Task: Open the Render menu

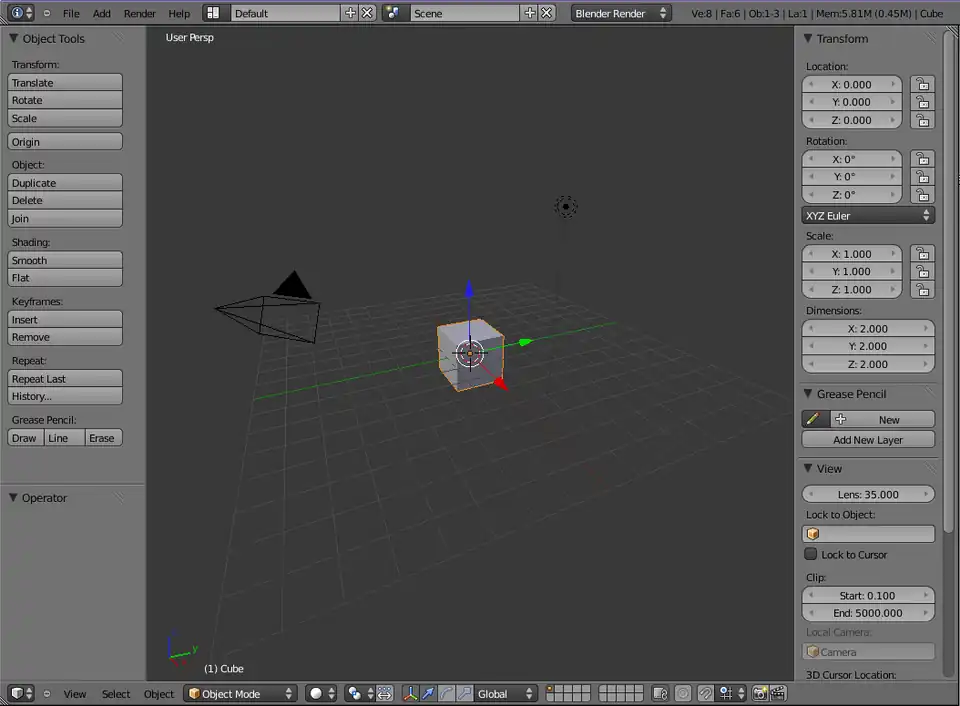Action: 139,14
